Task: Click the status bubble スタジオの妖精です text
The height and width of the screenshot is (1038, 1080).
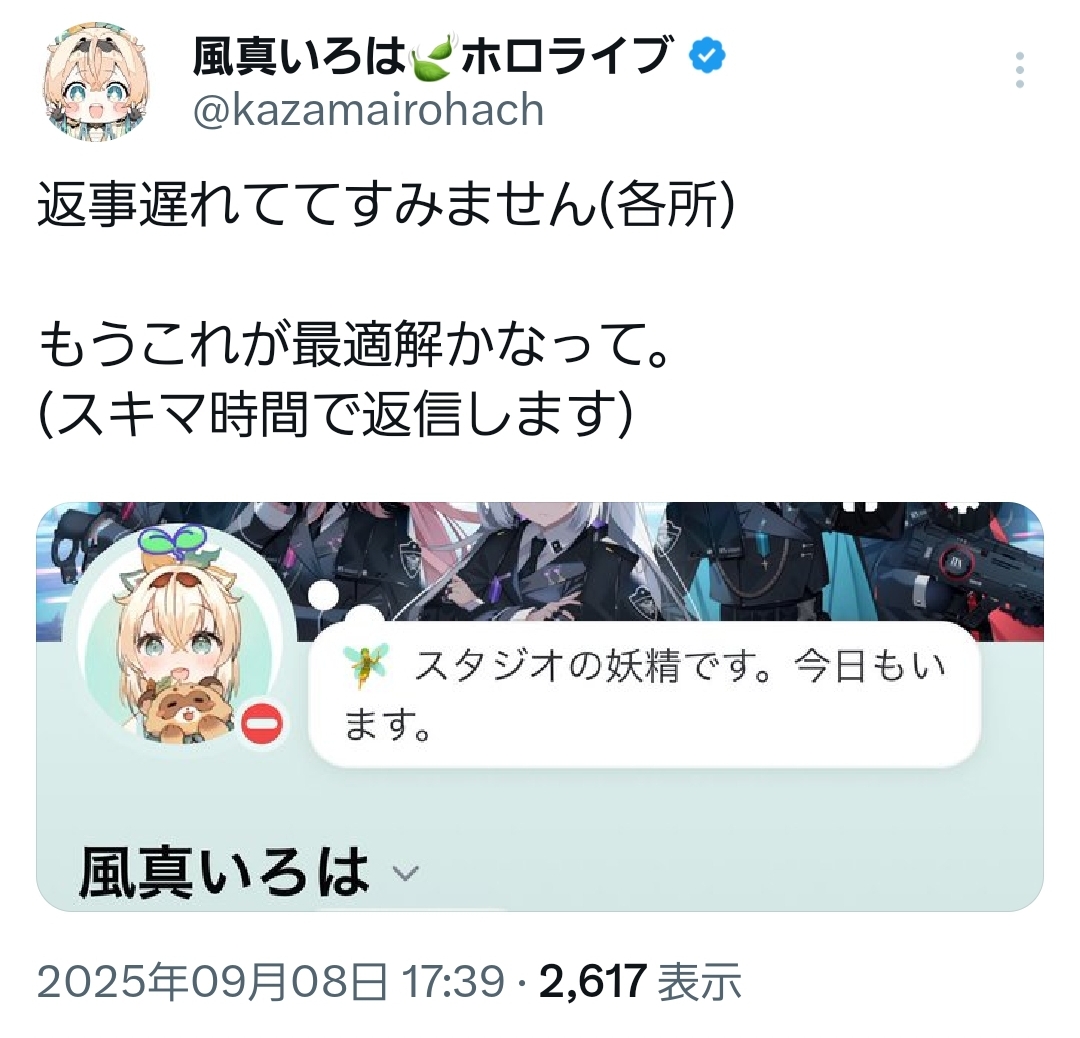Action: (644, 694)
